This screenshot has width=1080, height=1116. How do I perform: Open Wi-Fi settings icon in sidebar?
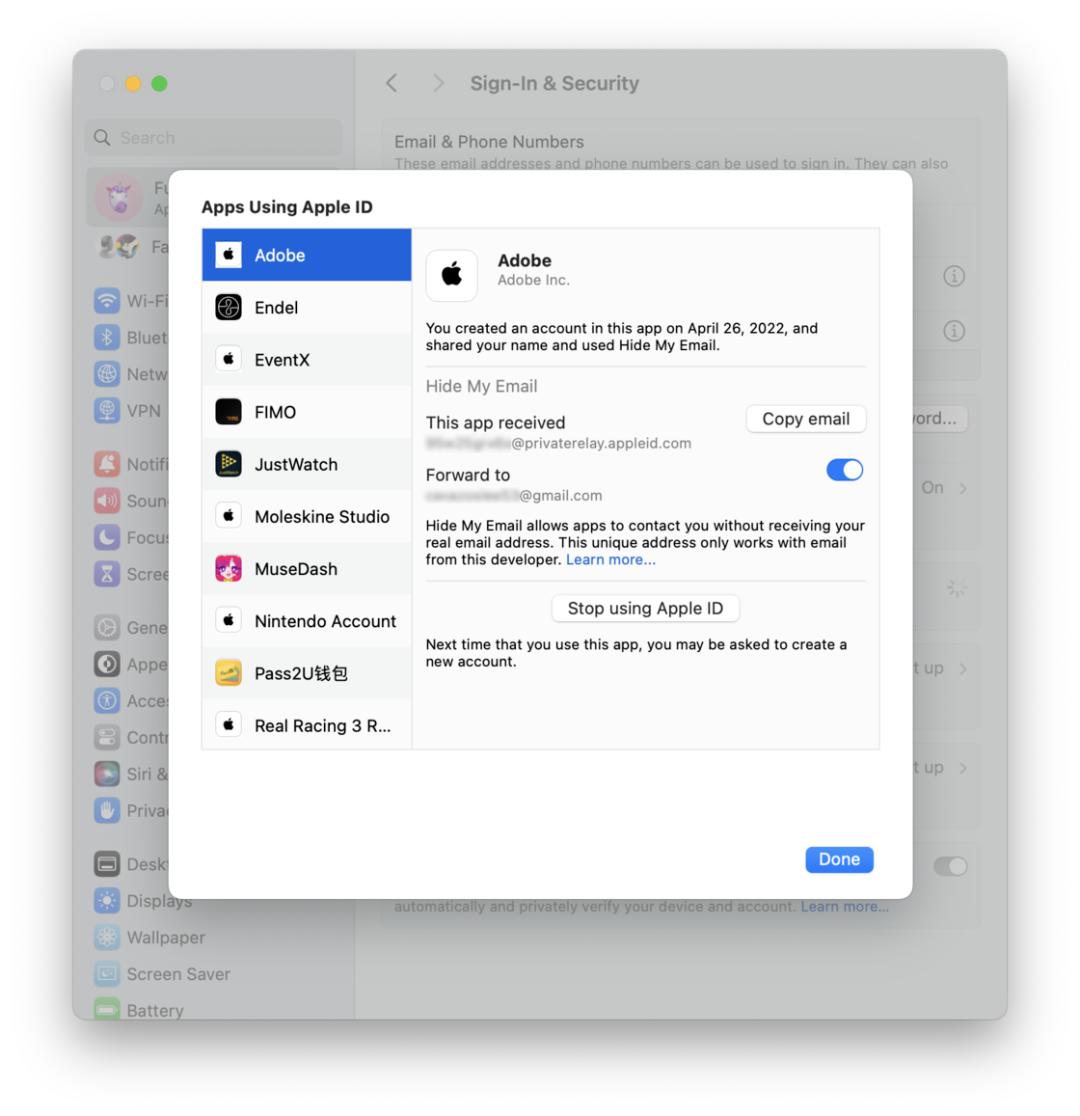coord(106,299)
